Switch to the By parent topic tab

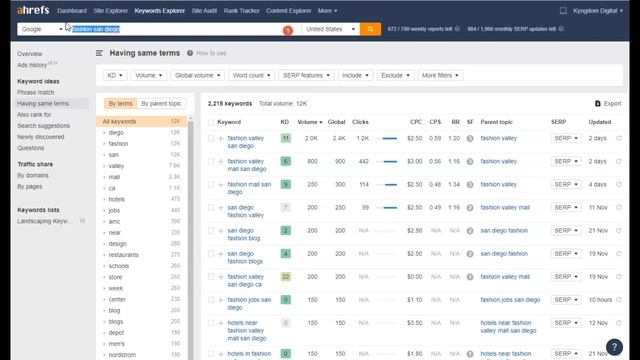pyautogui.click(x=161, y=104)
